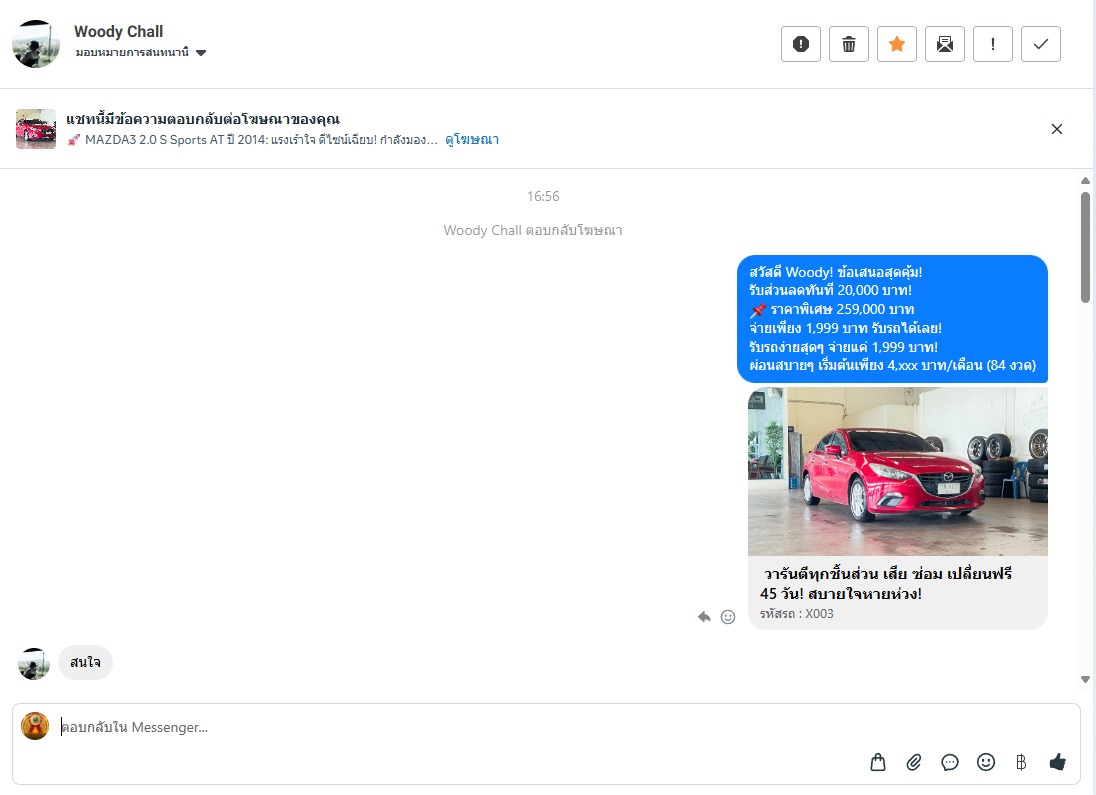Image resolution: width=1096 pixels, height=795 pixels.
Task: Open the assign conversation dropdown under Woody Chall
Action: tap(140, 52)
